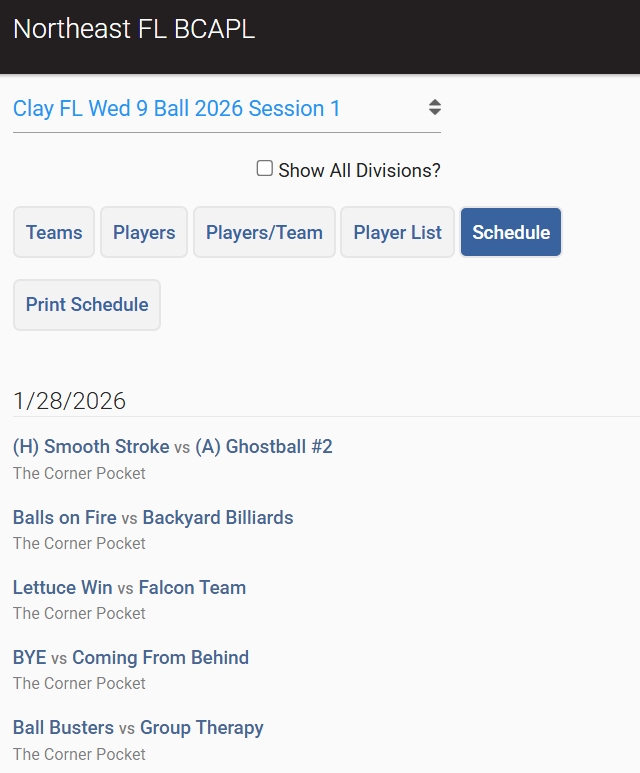
Task: Go to the Player List tab
Action: 397,233
